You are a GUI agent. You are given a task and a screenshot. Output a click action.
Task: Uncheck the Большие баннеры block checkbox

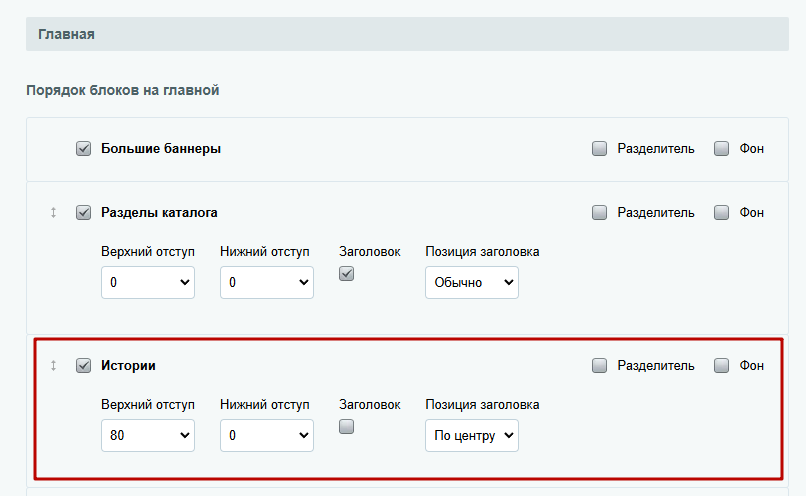coord(83,149)
